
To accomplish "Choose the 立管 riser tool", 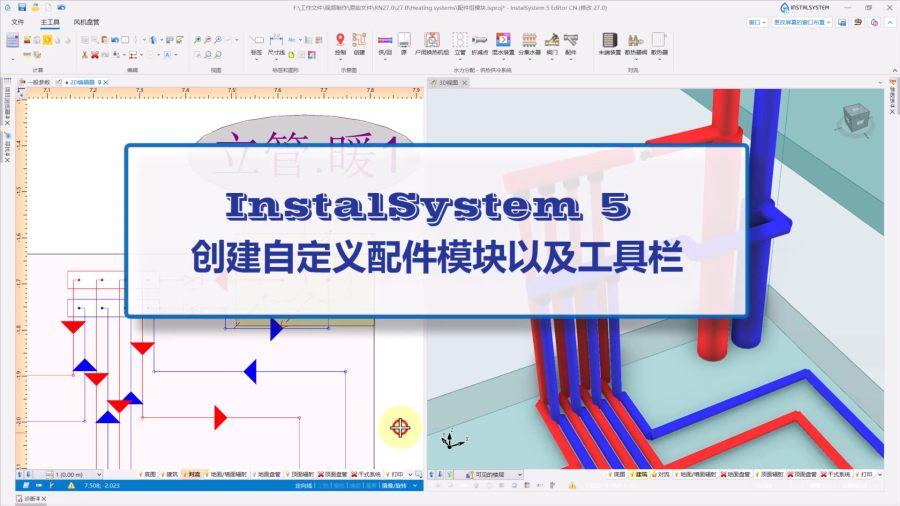I will pos(460,41).
